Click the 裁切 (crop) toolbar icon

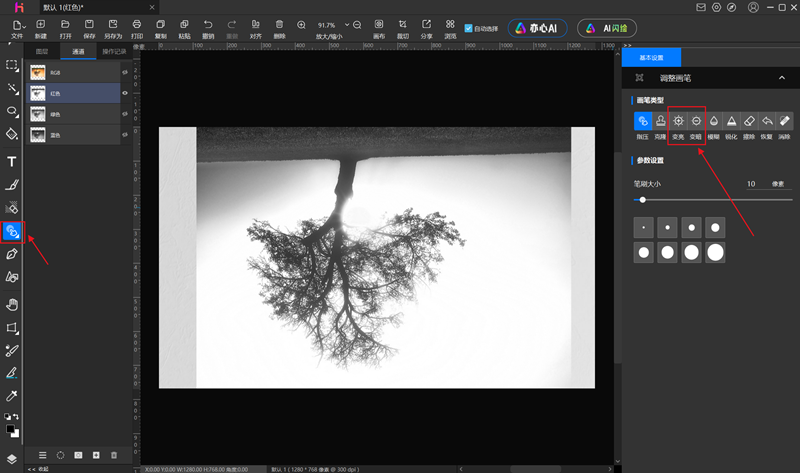[402, 24]
